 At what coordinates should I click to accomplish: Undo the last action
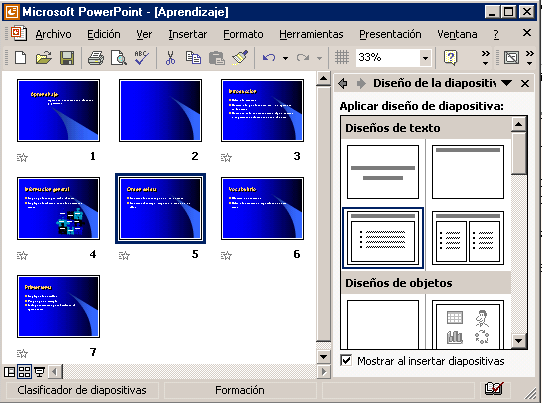(x=269, y=57)
